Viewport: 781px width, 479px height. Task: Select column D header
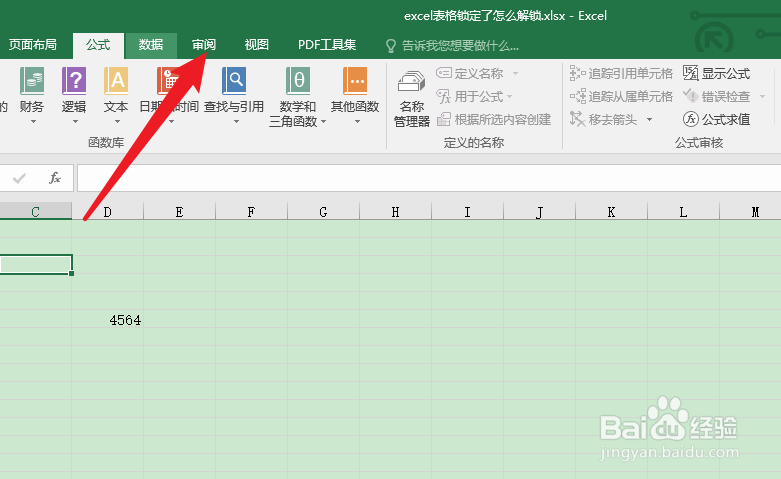[x=108, y=212]
